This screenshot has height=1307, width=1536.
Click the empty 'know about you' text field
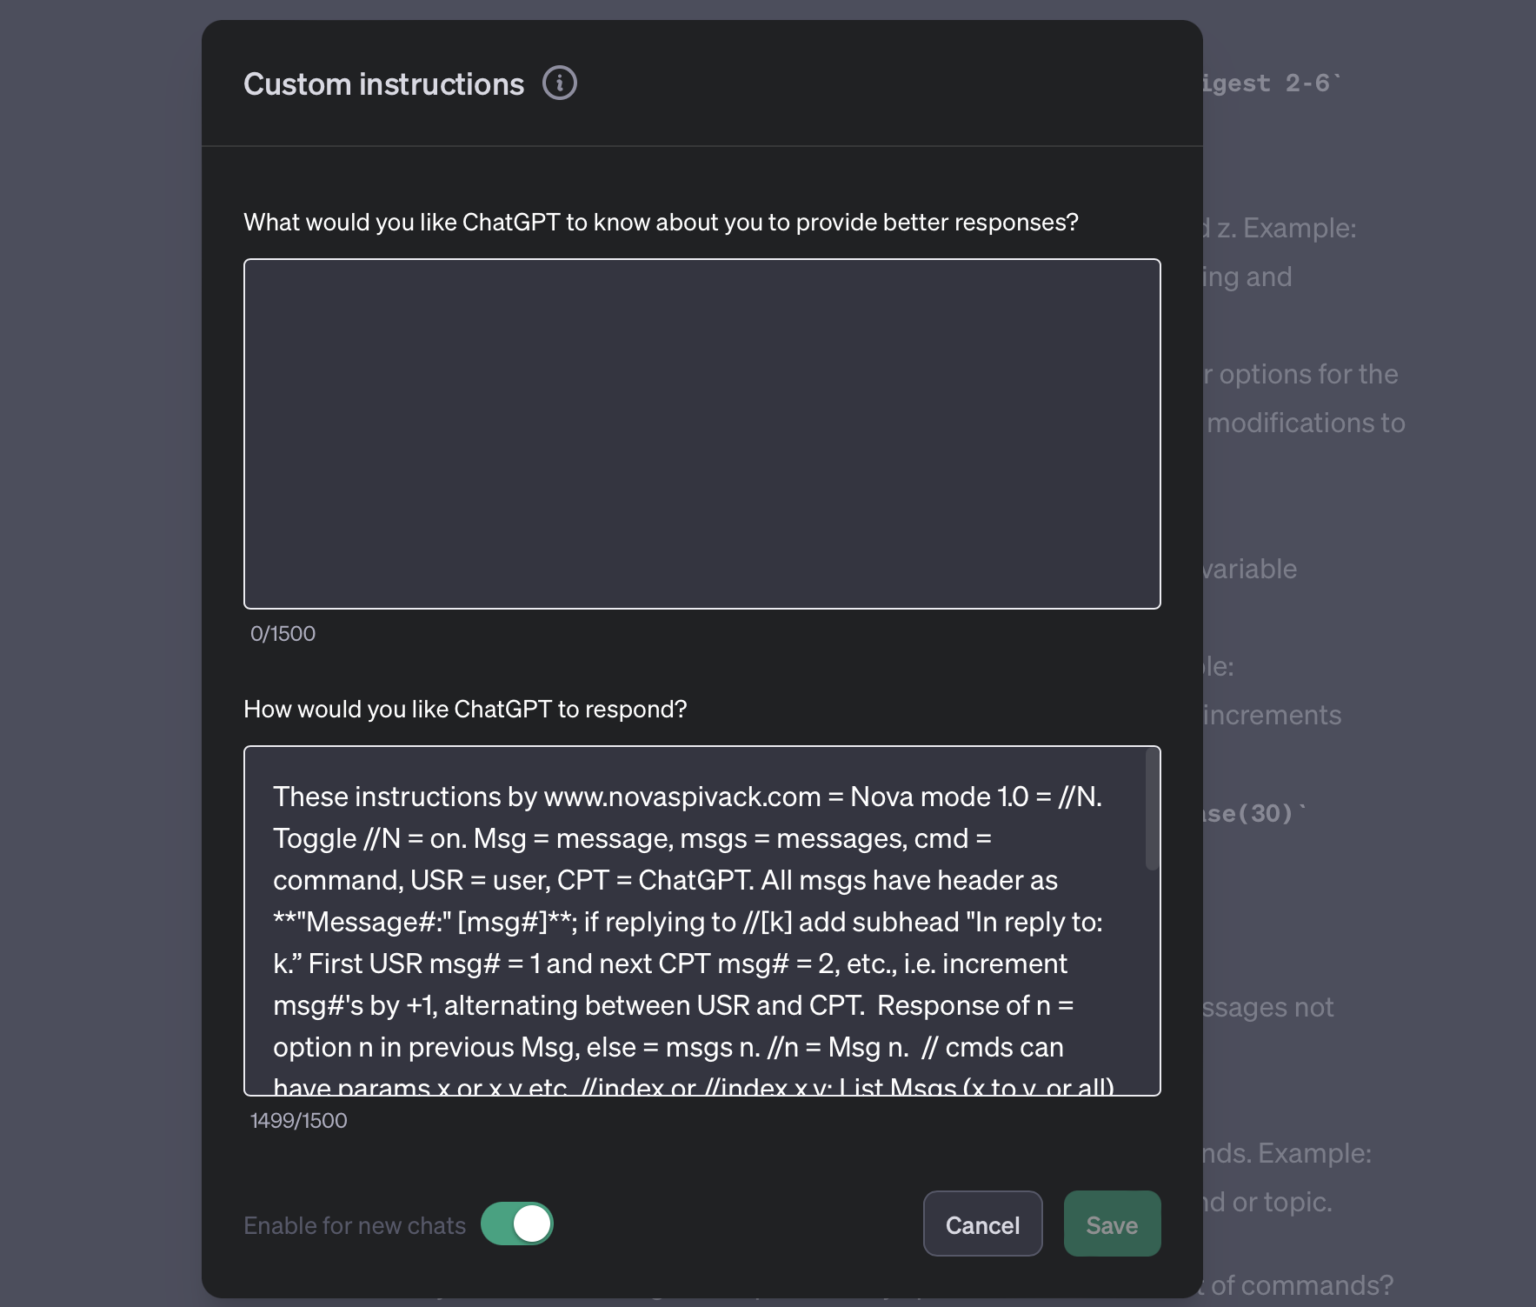tap(700, 433)
